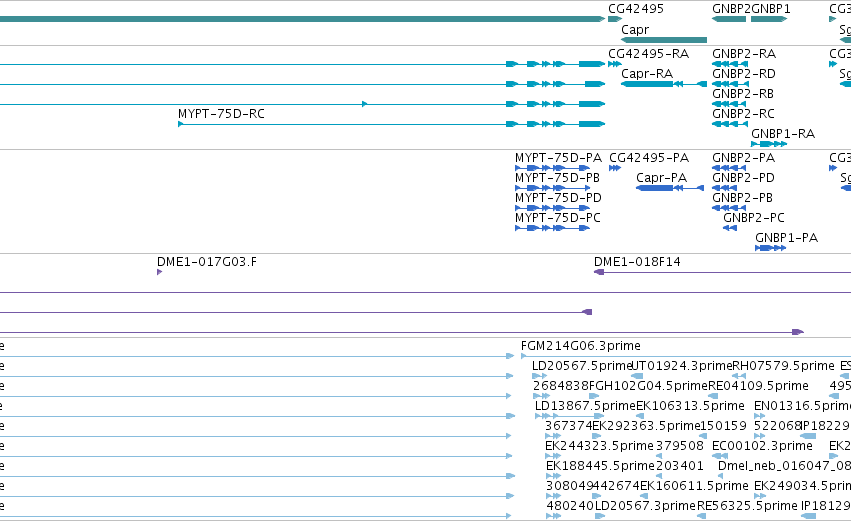The image size is (851, 521).
Task: Select the EK106313.5prime EST label
Action: tap(690, 406)
